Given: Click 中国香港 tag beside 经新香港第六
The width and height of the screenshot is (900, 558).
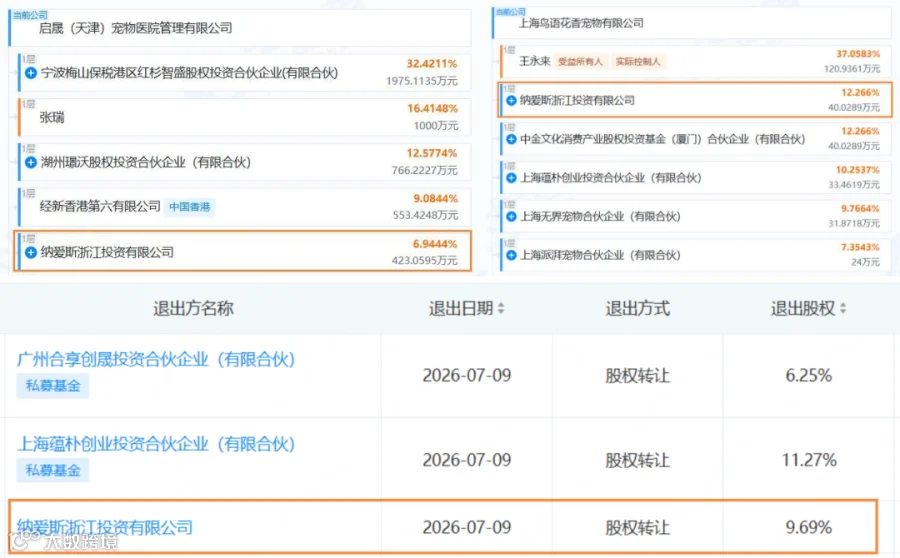Looking at the screenshot, I should click(x=189, y=207).
